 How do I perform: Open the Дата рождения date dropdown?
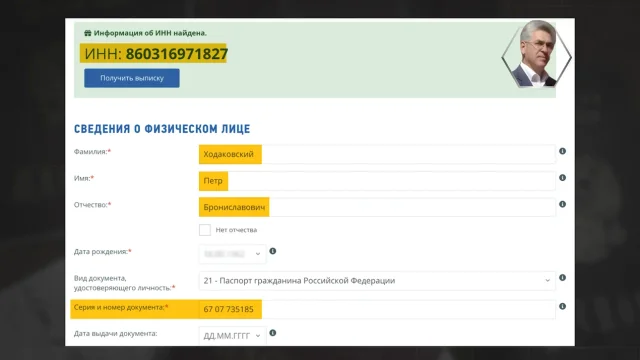[232, 254]
